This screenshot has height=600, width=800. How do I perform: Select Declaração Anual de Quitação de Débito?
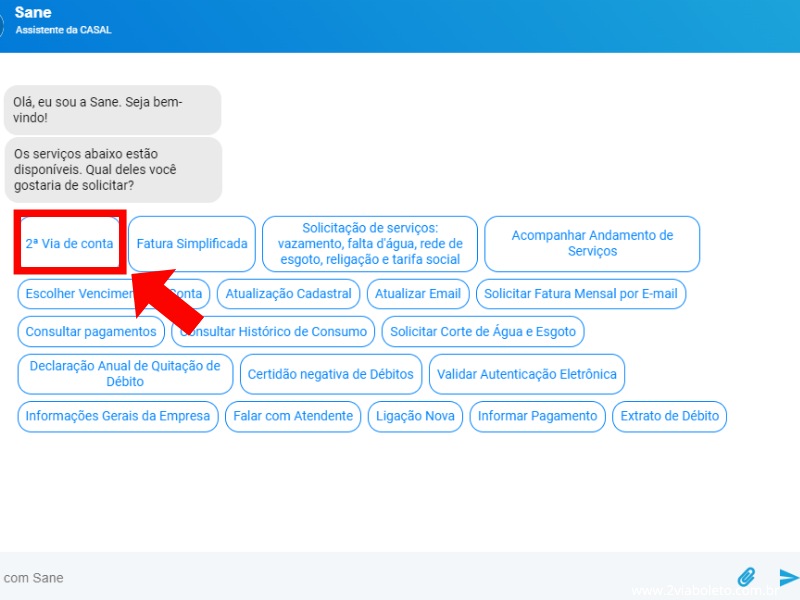point(125,374)
